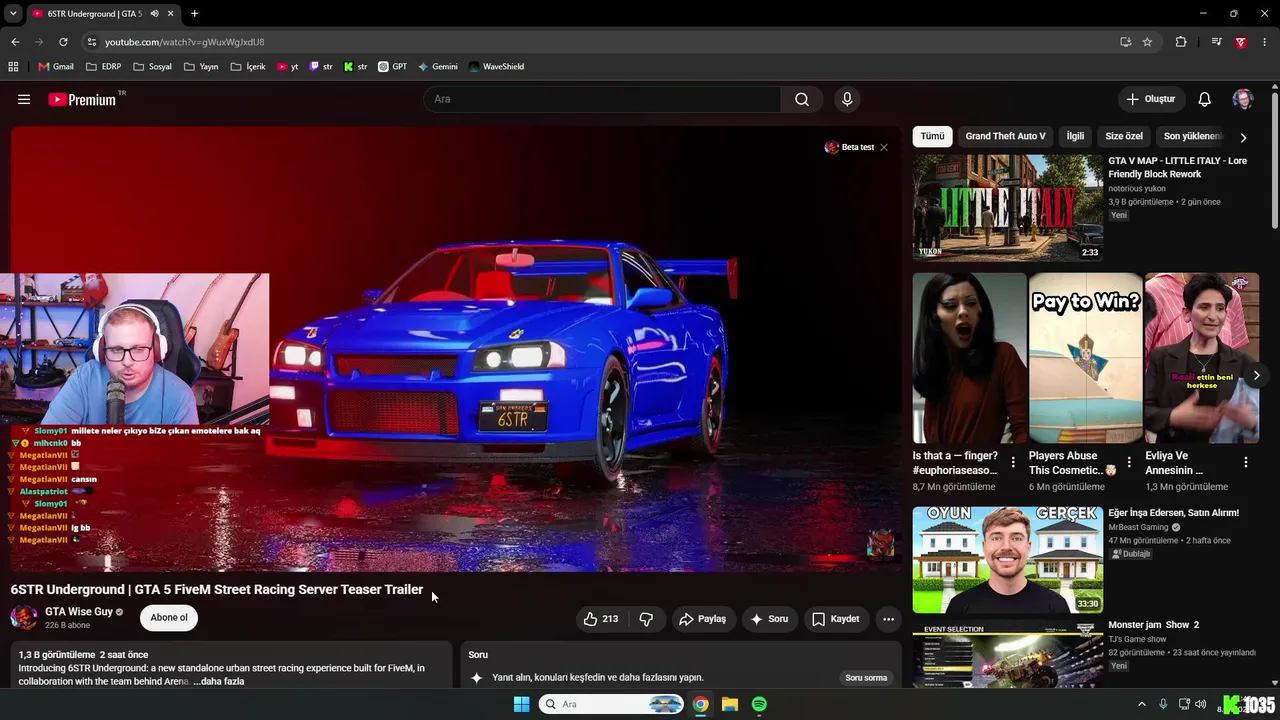Open options for 'Players Abuse This Cosmetic' short
This screenshot has width=1280, height=720.
[1129, 462]
